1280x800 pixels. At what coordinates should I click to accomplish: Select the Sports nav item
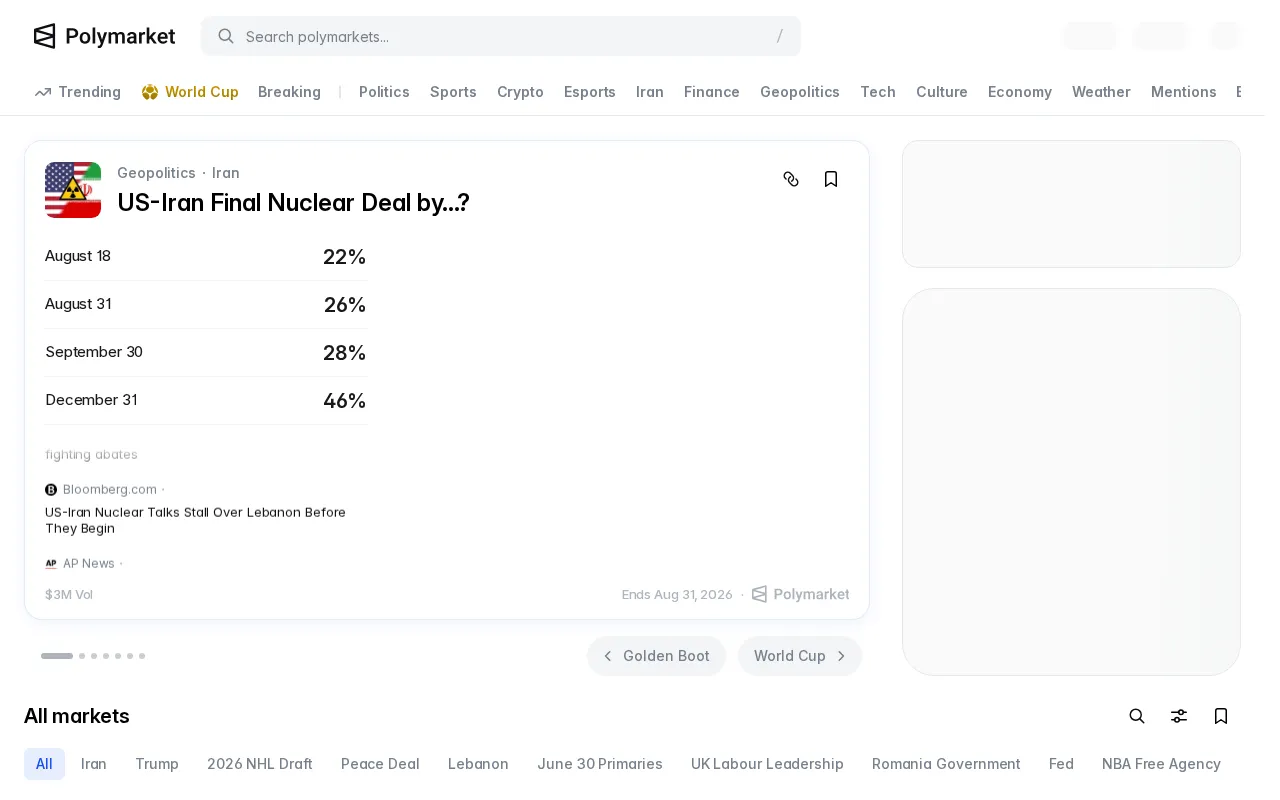point(453,92)
